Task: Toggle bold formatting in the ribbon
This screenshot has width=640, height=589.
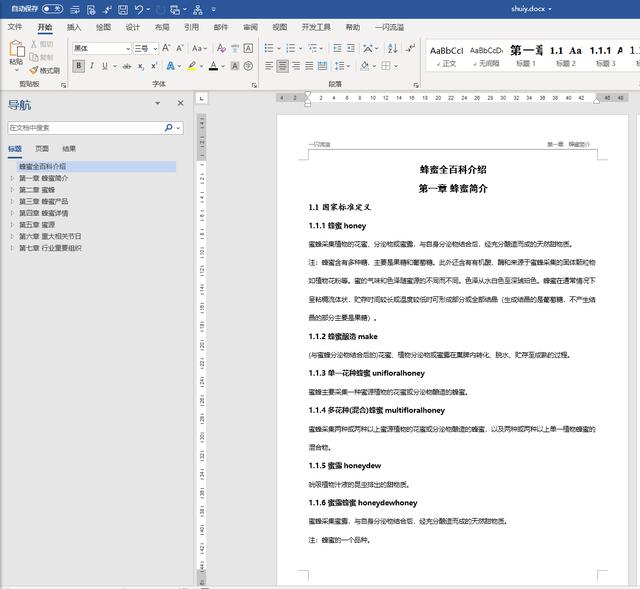Action: click(x=77, y=66)
